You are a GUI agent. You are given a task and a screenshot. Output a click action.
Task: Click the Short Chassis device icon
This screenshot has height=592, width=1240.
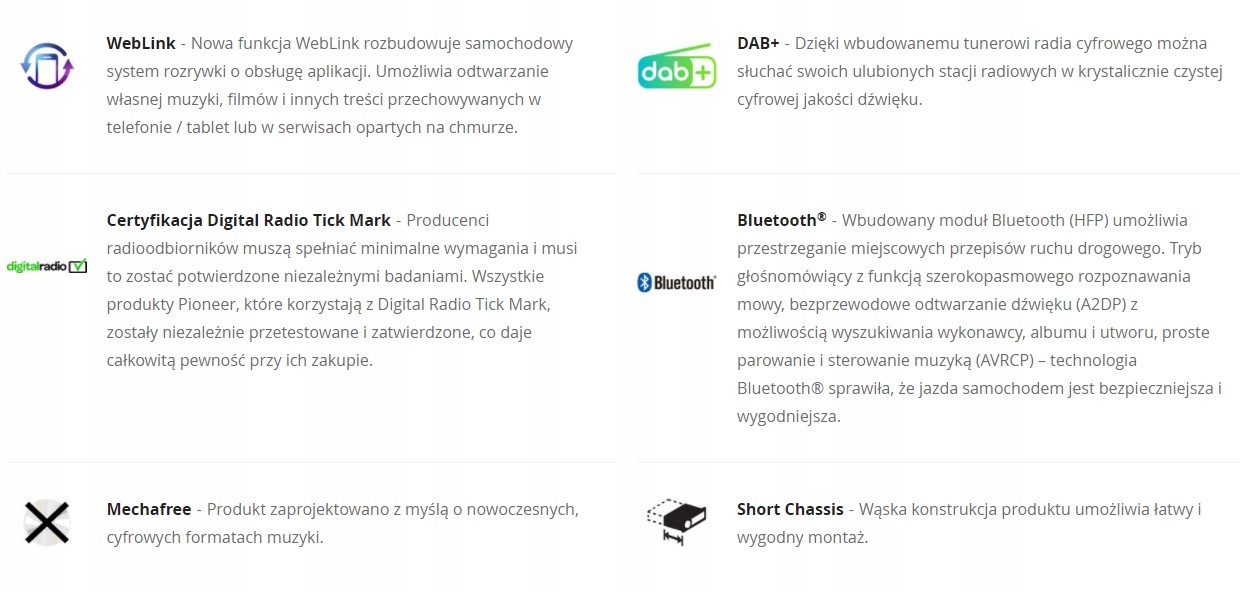coord(677,521)
